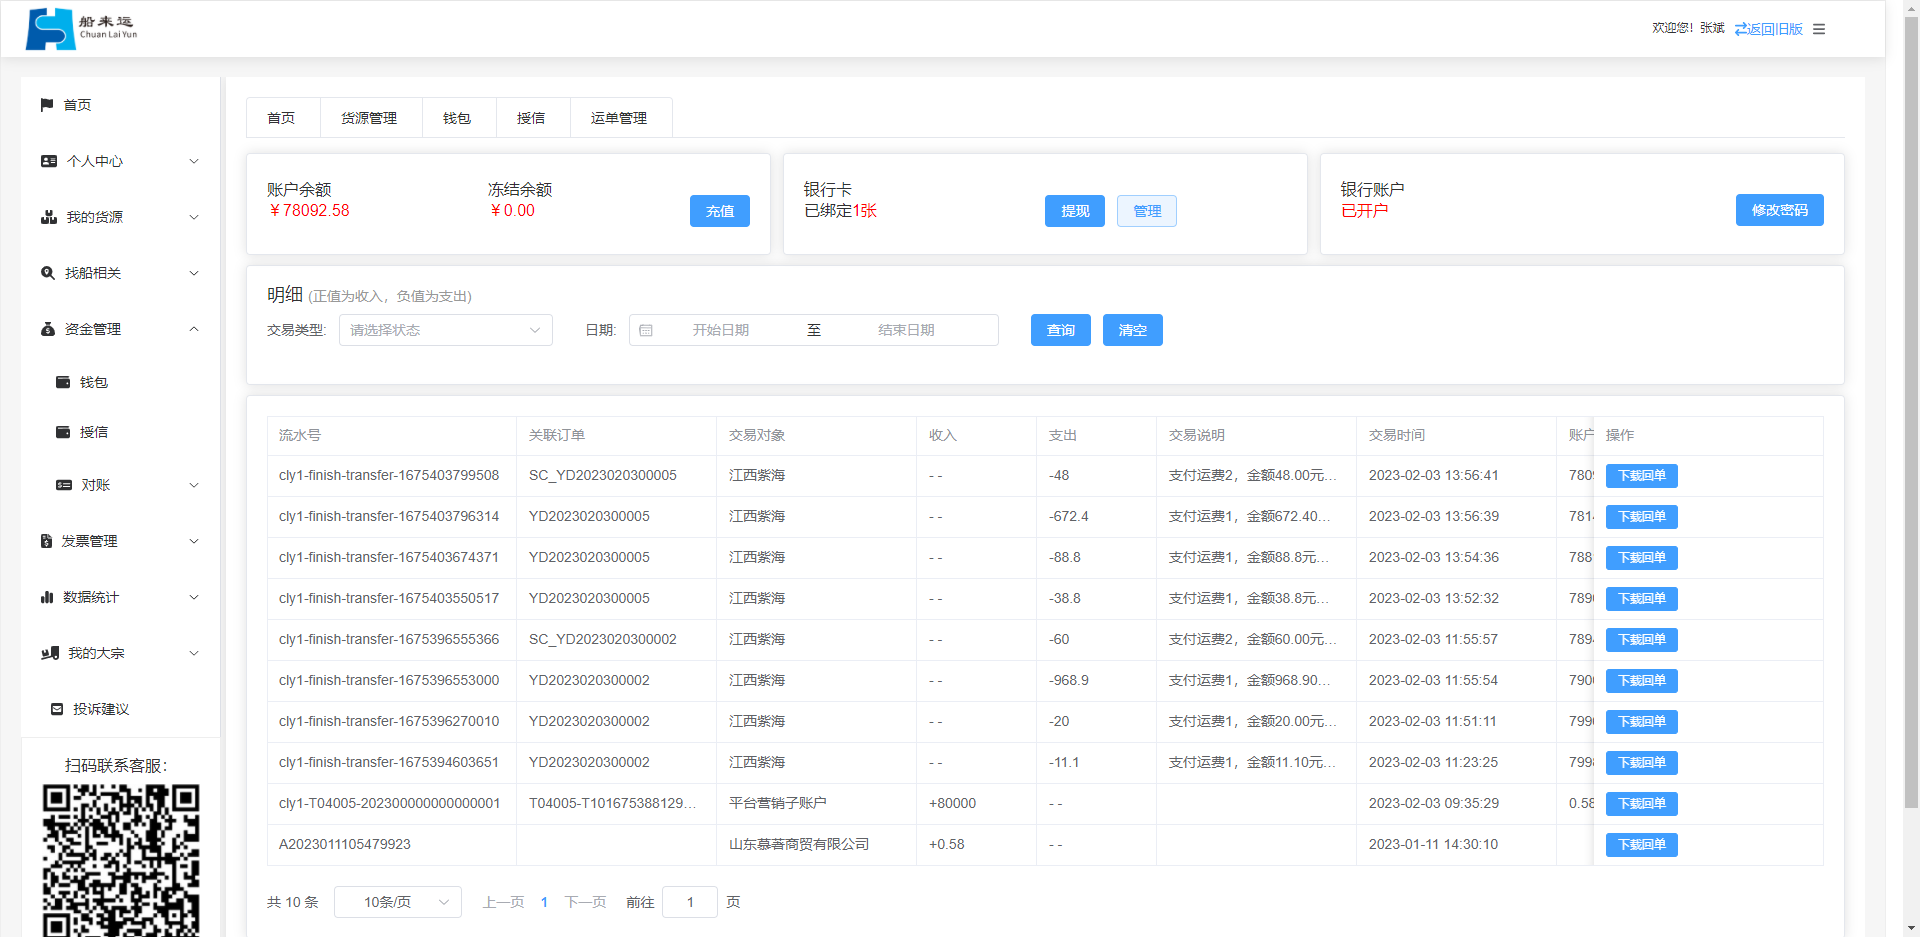Click the 修改密码 button
Image resolution: width=1920 pixels, height=937 pixels.
coord(1780,210)
